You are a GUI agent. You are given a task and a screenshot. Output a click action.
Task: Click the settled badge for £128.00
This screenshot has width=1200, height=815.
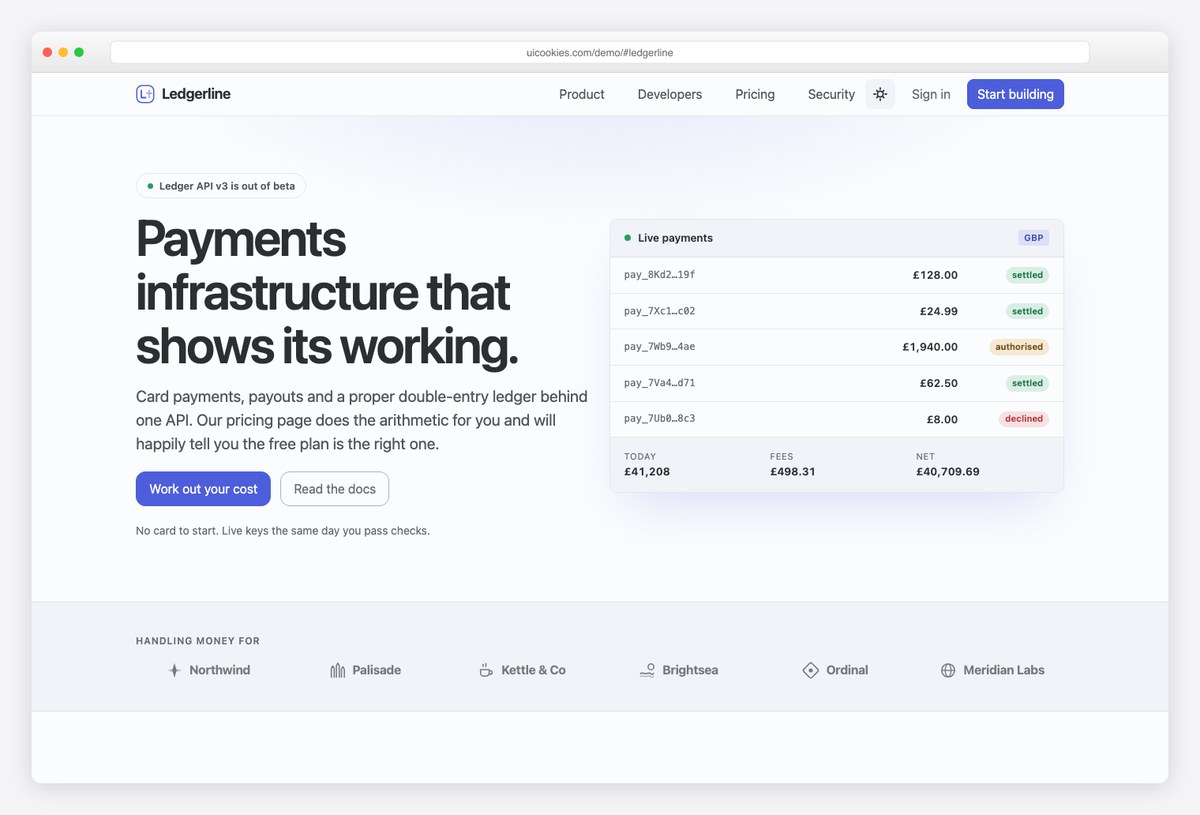point(1027,275)
